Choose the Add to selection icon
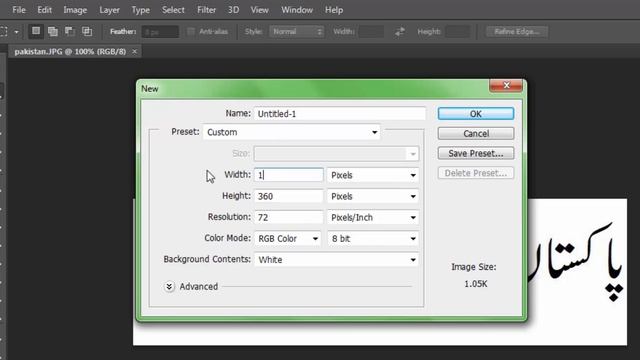Screen dimensions: 640x360 (x=53, y=31)
